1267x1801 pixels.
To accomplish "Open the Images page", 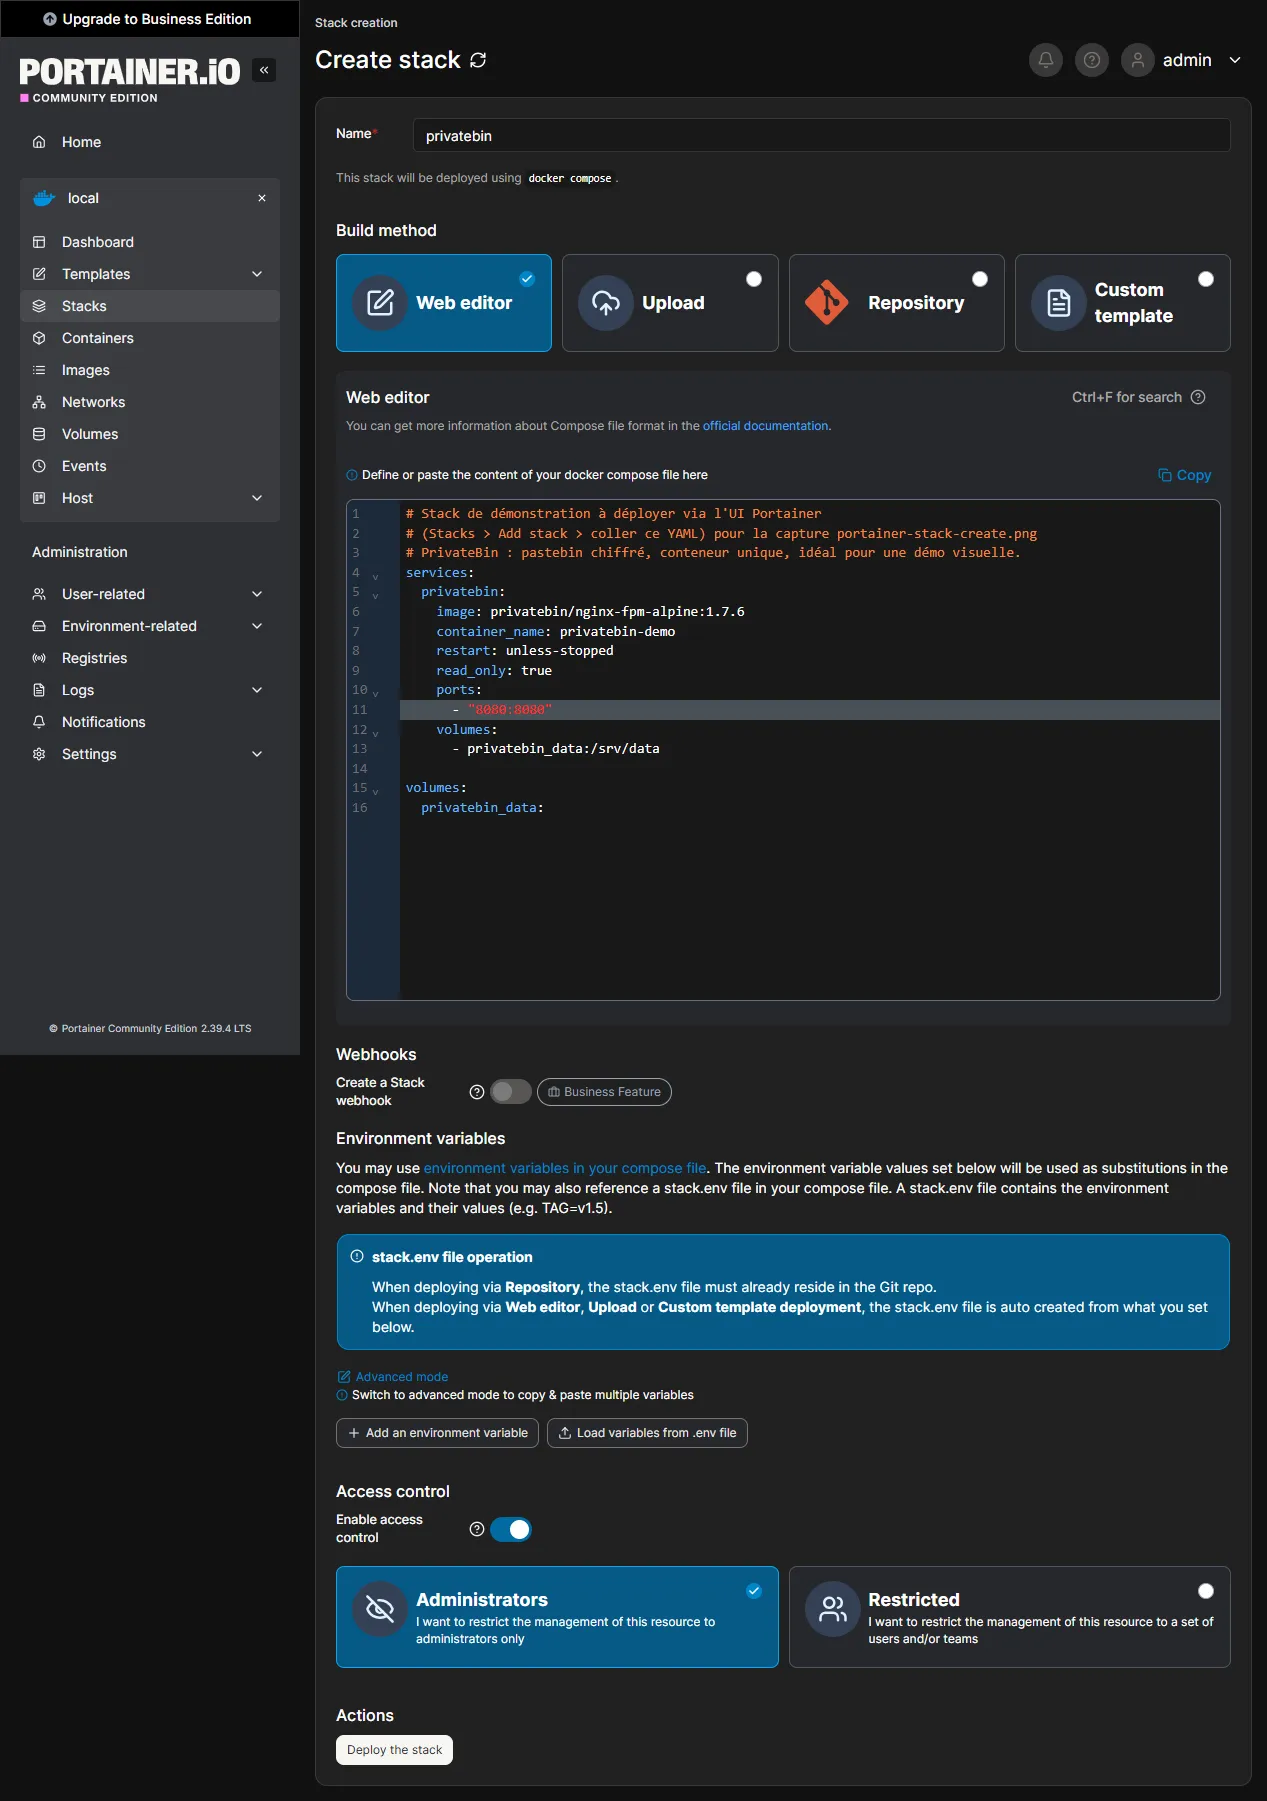I will tap(150, 370).
